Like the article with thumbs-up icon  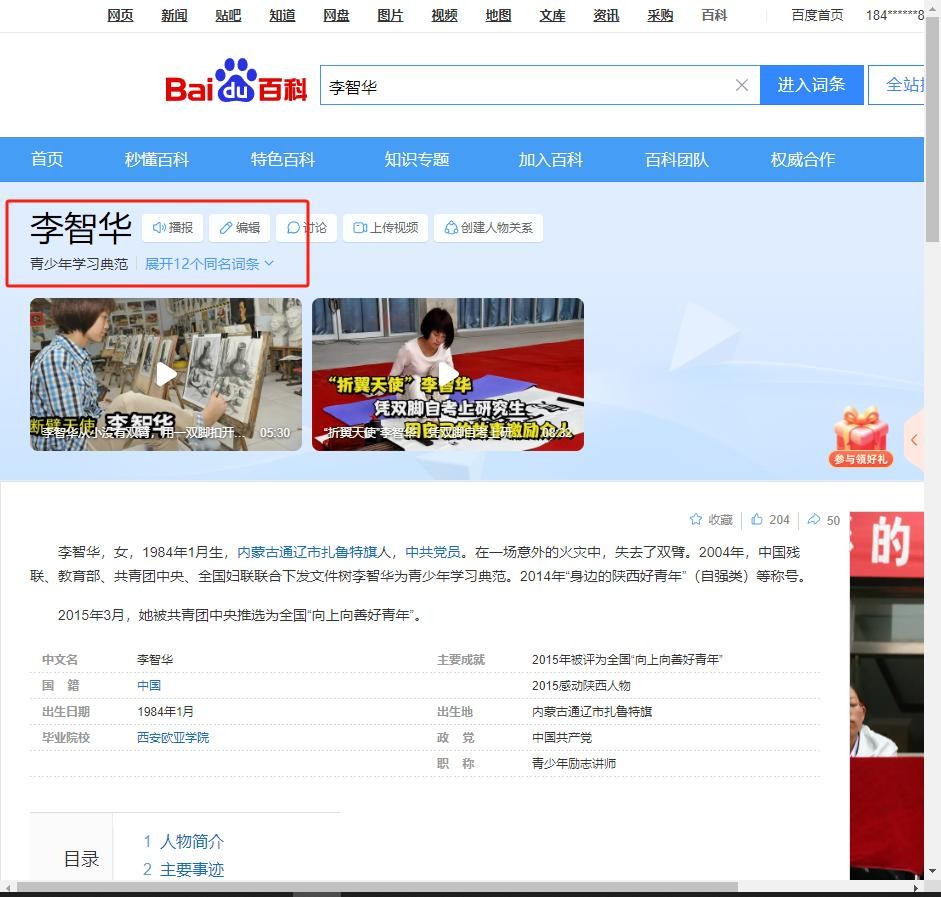[757, 520]
